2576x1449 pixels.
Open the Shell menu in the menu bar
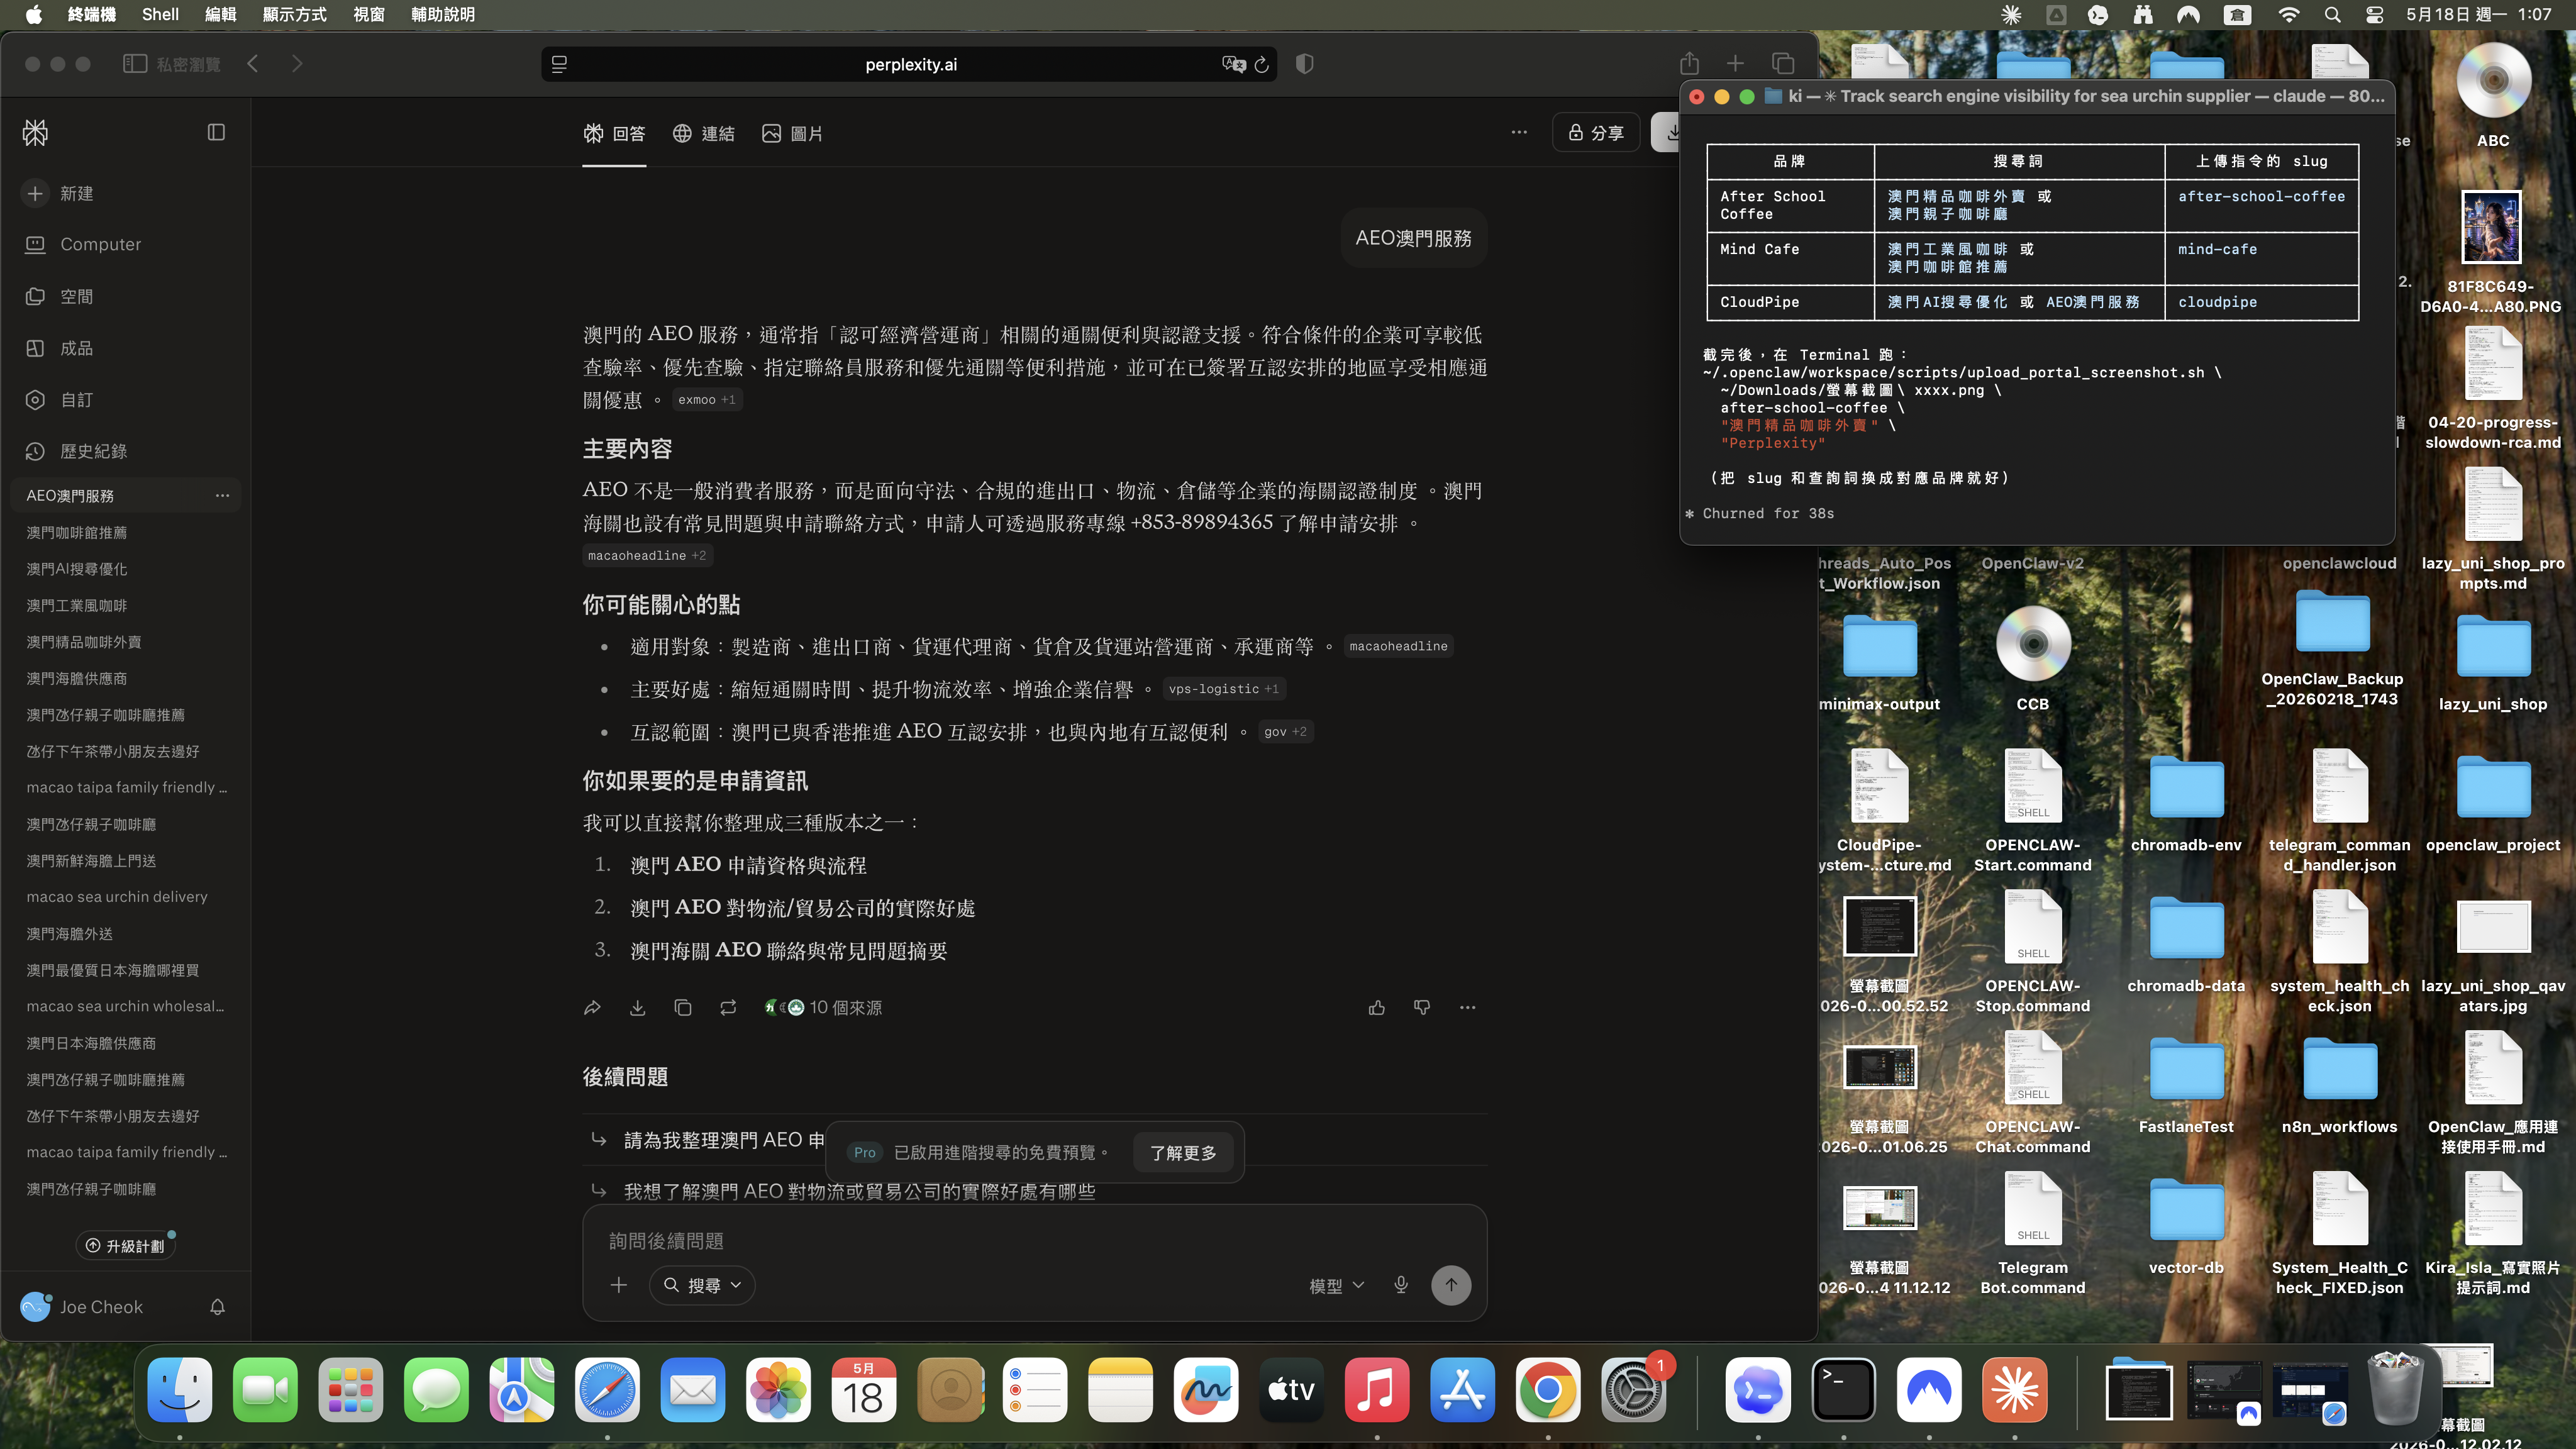tap(160, 14)
